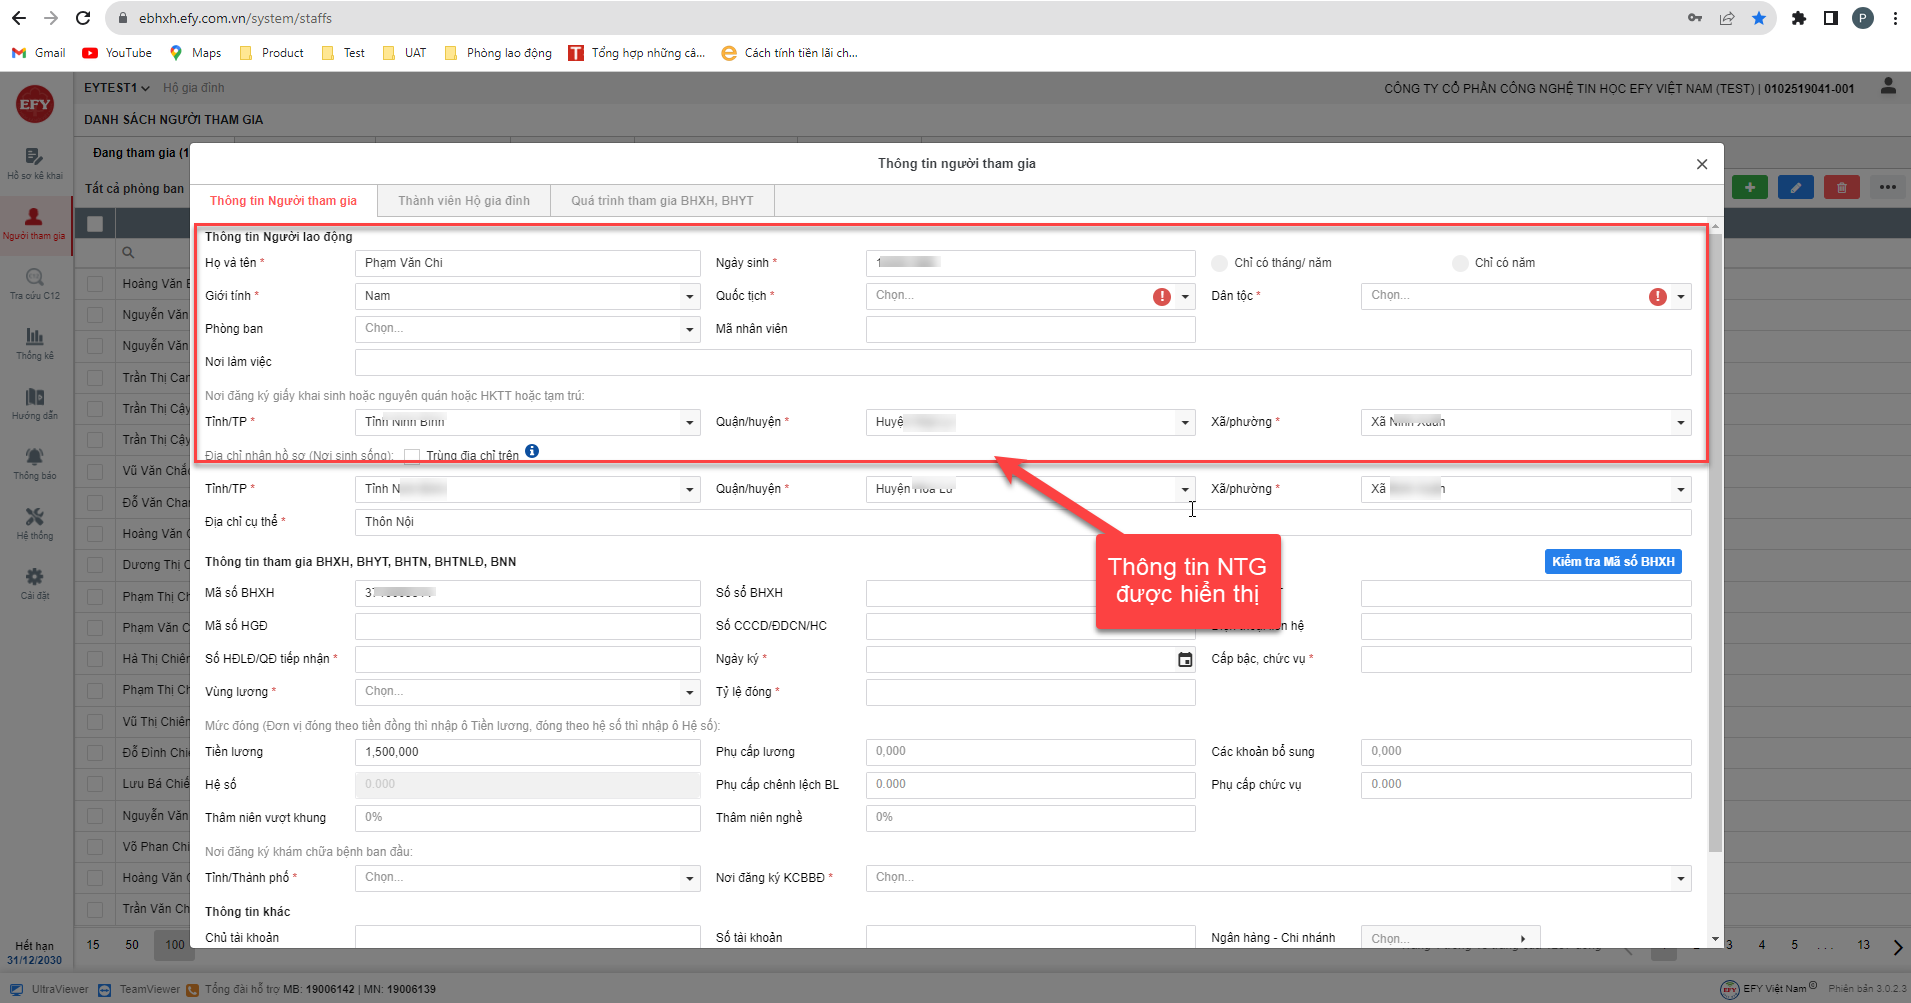Click the blue edit pencil icon

tap(1795, 188)
